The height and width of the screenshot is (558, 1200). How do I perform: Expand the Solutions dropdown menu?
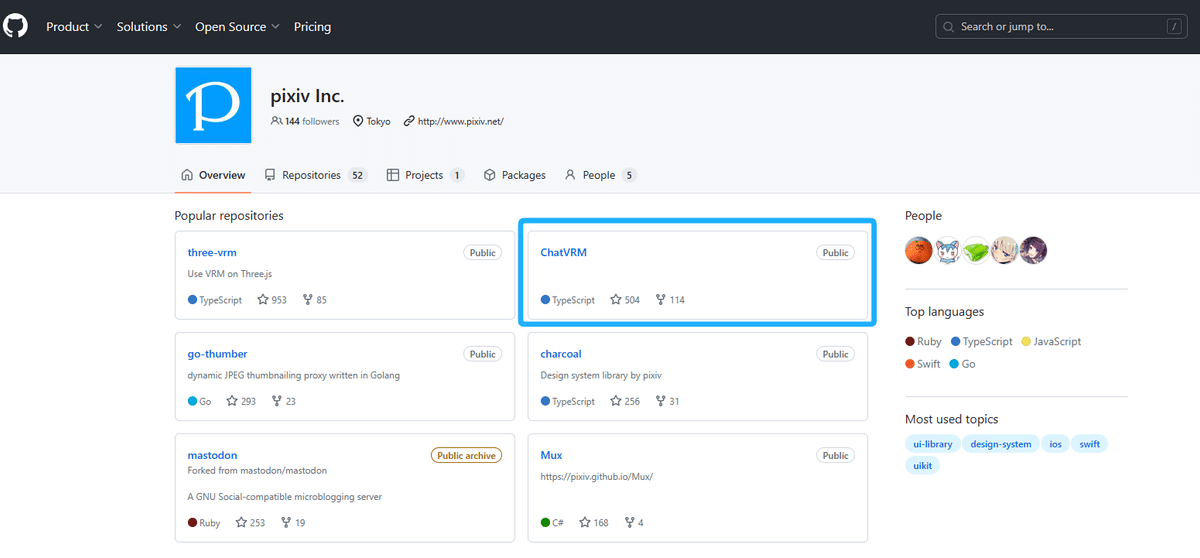click(149, 27)
